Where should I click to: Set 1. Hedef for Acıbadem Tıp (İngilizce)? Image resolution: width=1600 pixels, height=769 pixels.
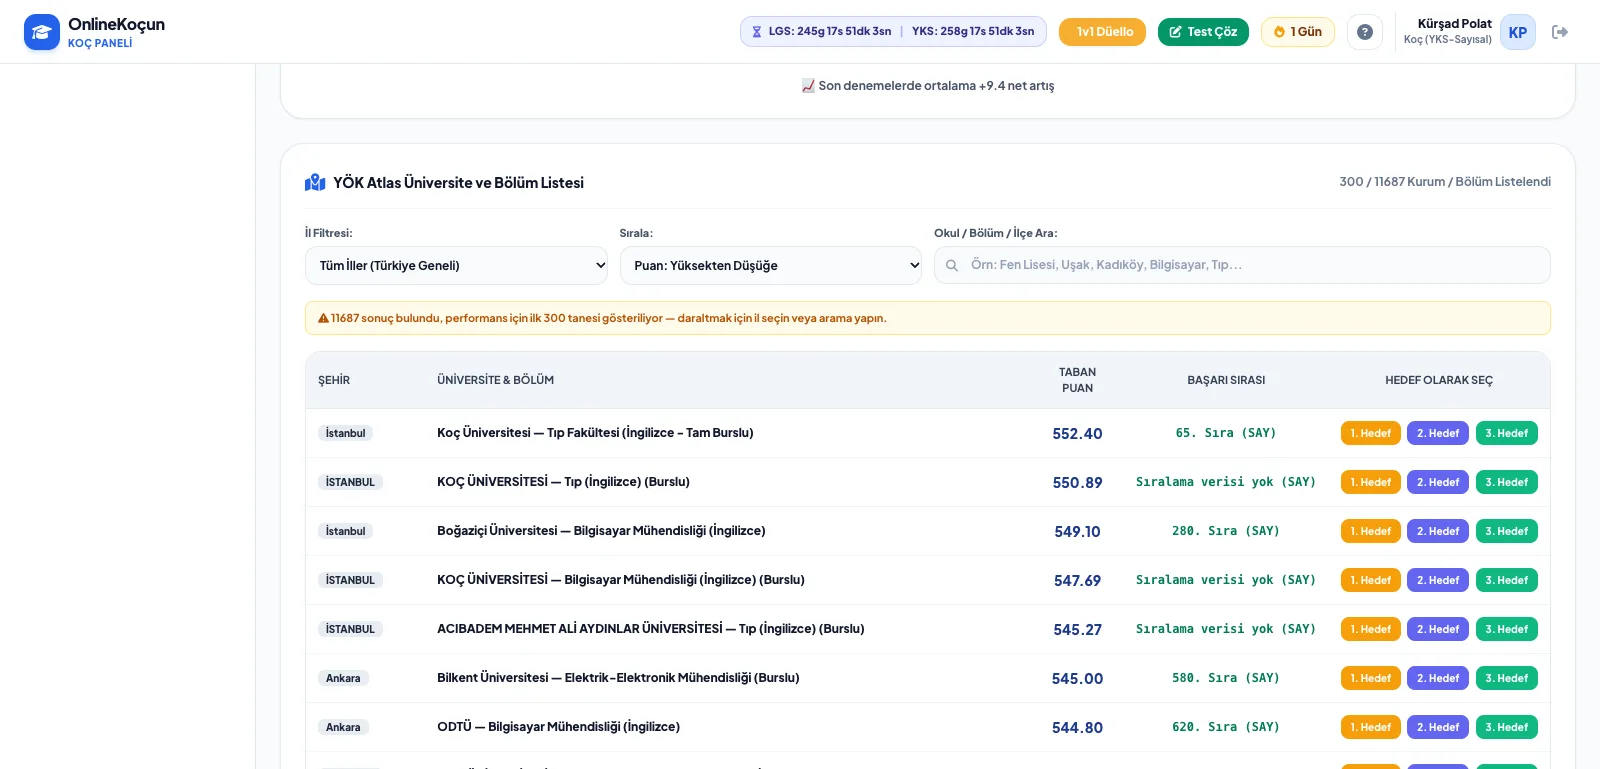point(1371,629)
